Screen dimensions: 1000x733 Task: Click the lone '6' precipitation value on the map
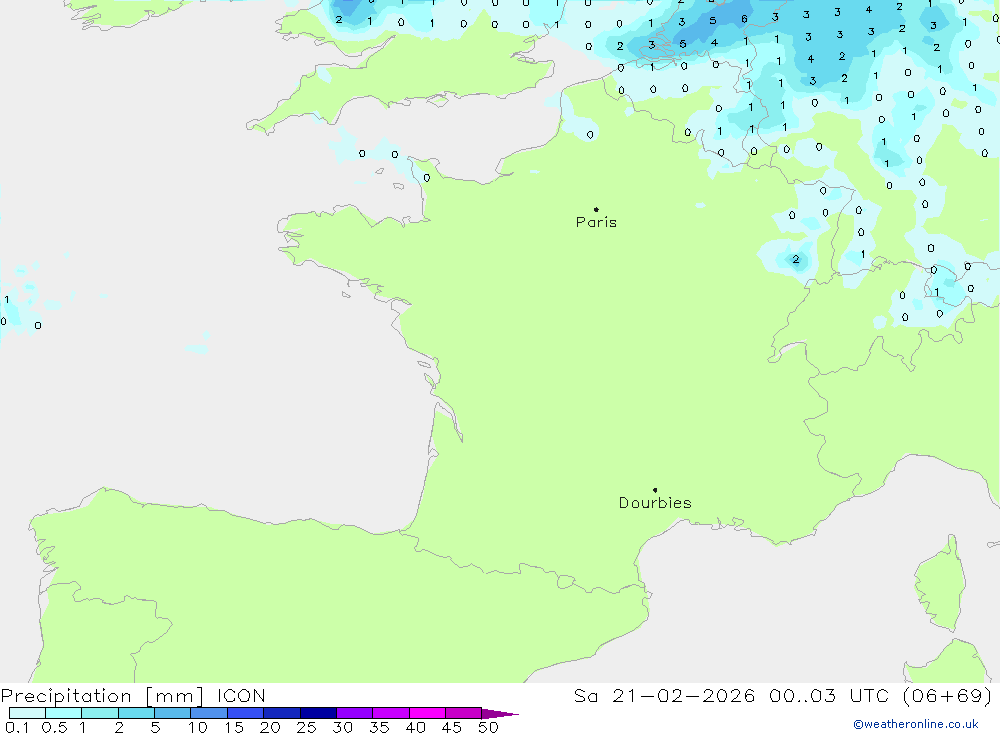click(744, 19)
